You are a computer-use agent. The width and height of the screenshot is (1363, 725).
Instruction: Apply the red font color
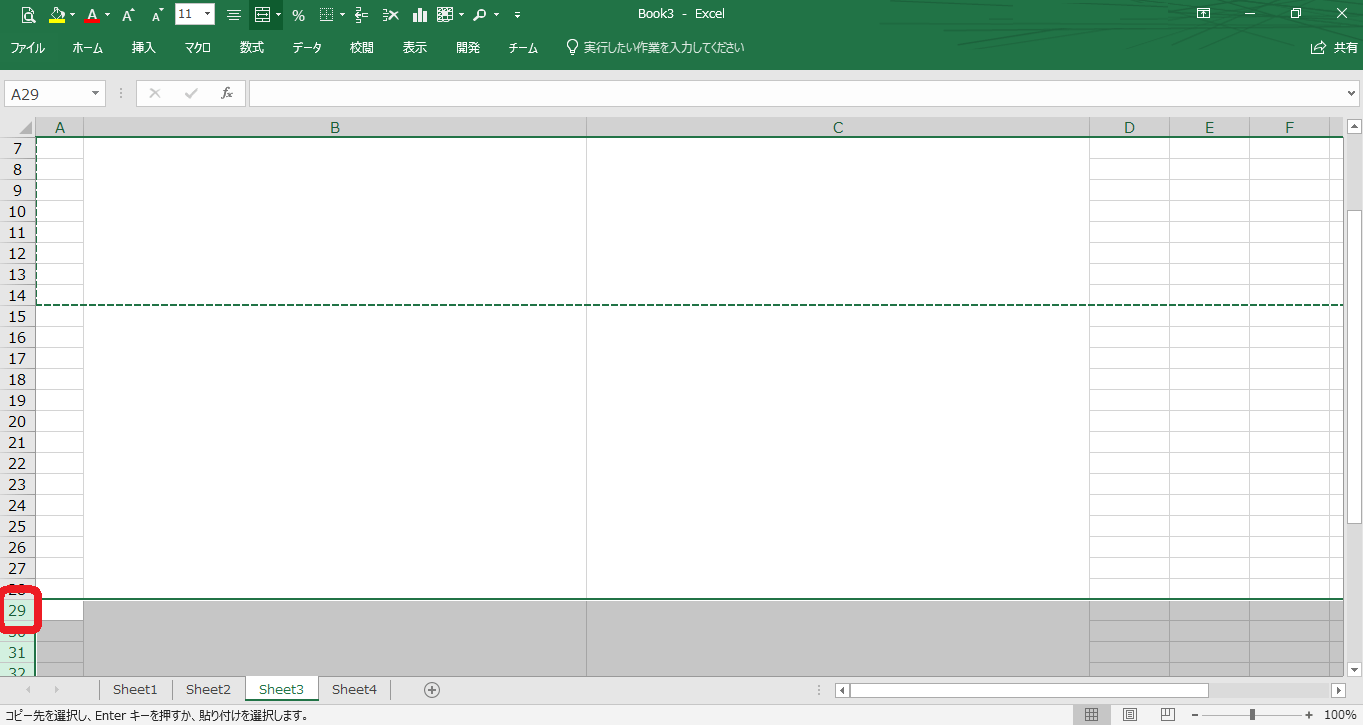[92, 15]
